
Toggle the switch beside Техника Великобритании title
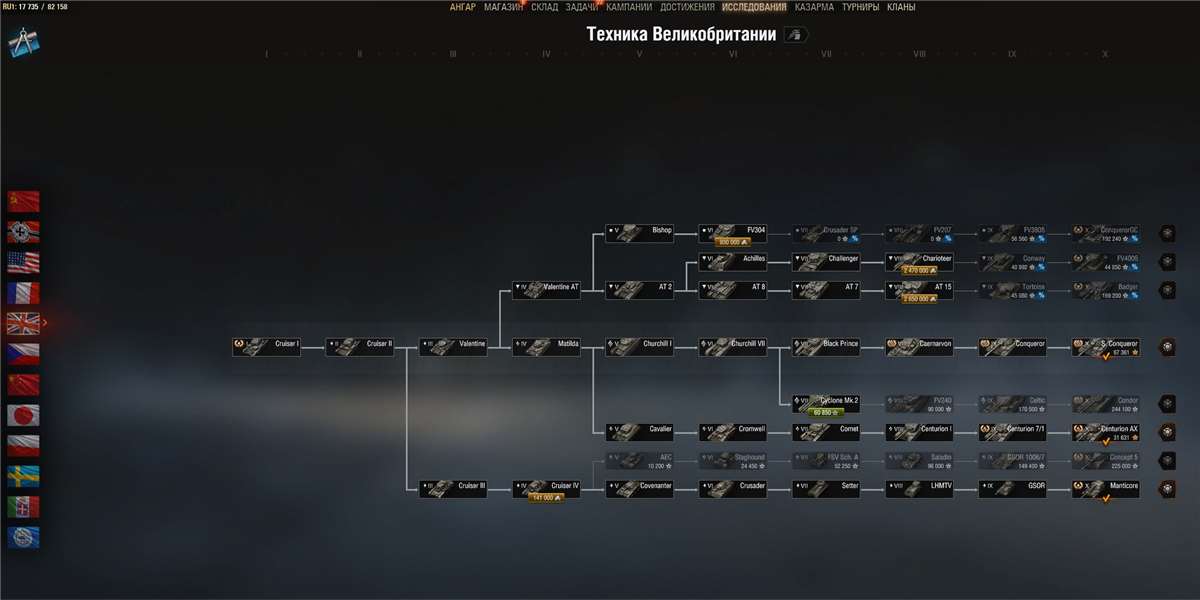[796, 35]
